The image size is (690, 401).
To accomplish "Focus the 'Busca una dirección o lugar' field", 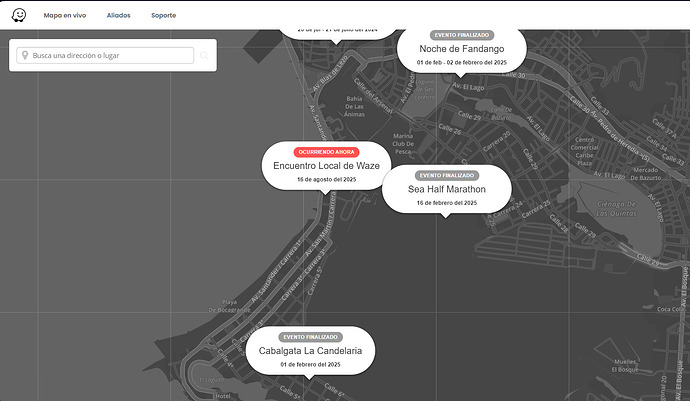I will [x=110, y=56].
